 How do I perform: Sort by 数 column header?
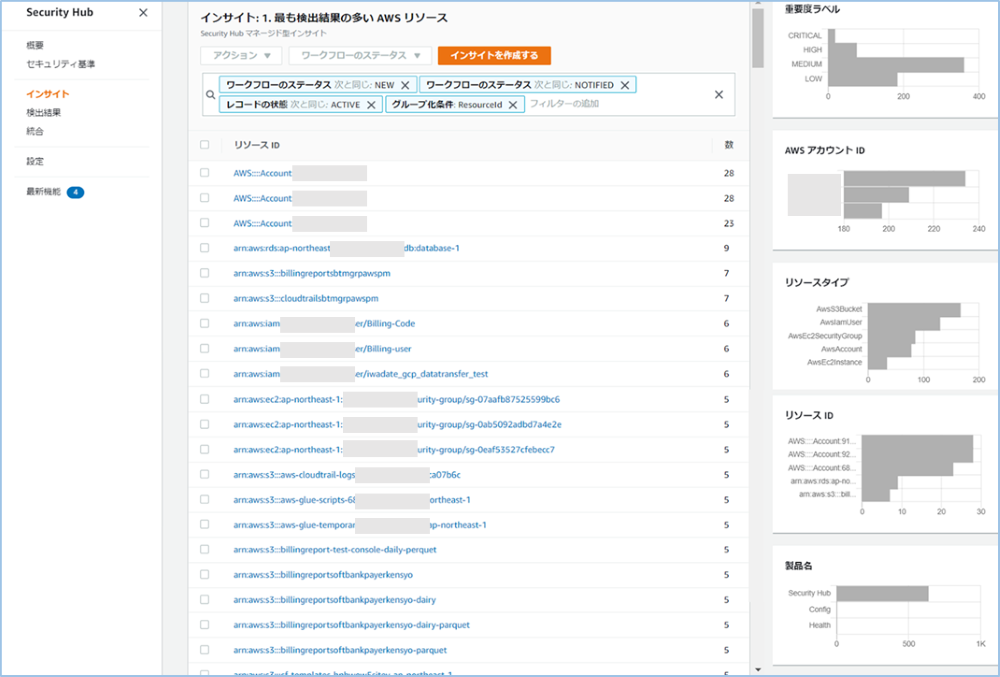[x=728, y=145]
